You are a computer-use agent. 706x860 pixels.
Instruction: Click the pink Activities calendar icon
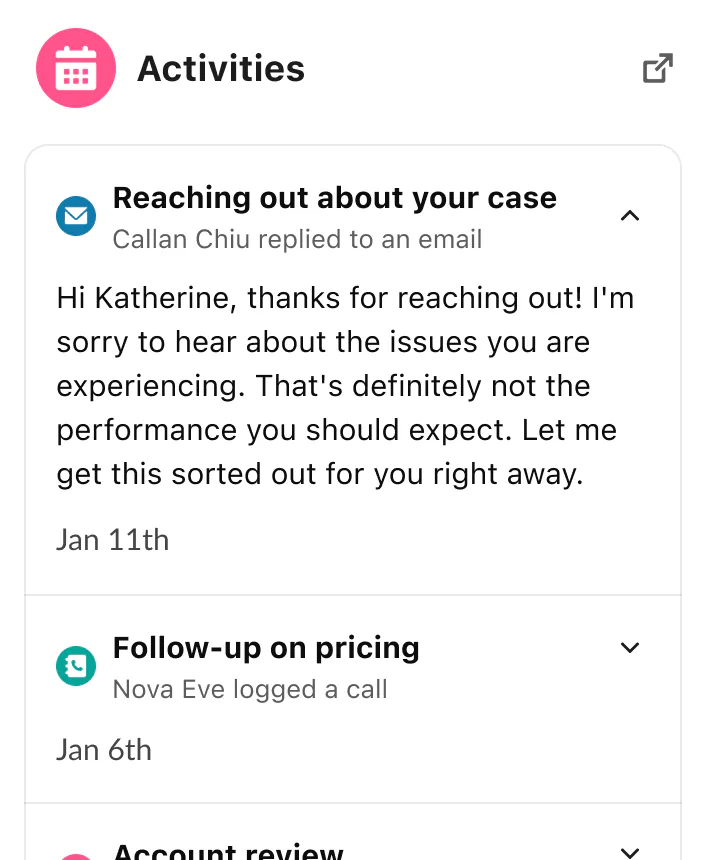coord(76,68)
